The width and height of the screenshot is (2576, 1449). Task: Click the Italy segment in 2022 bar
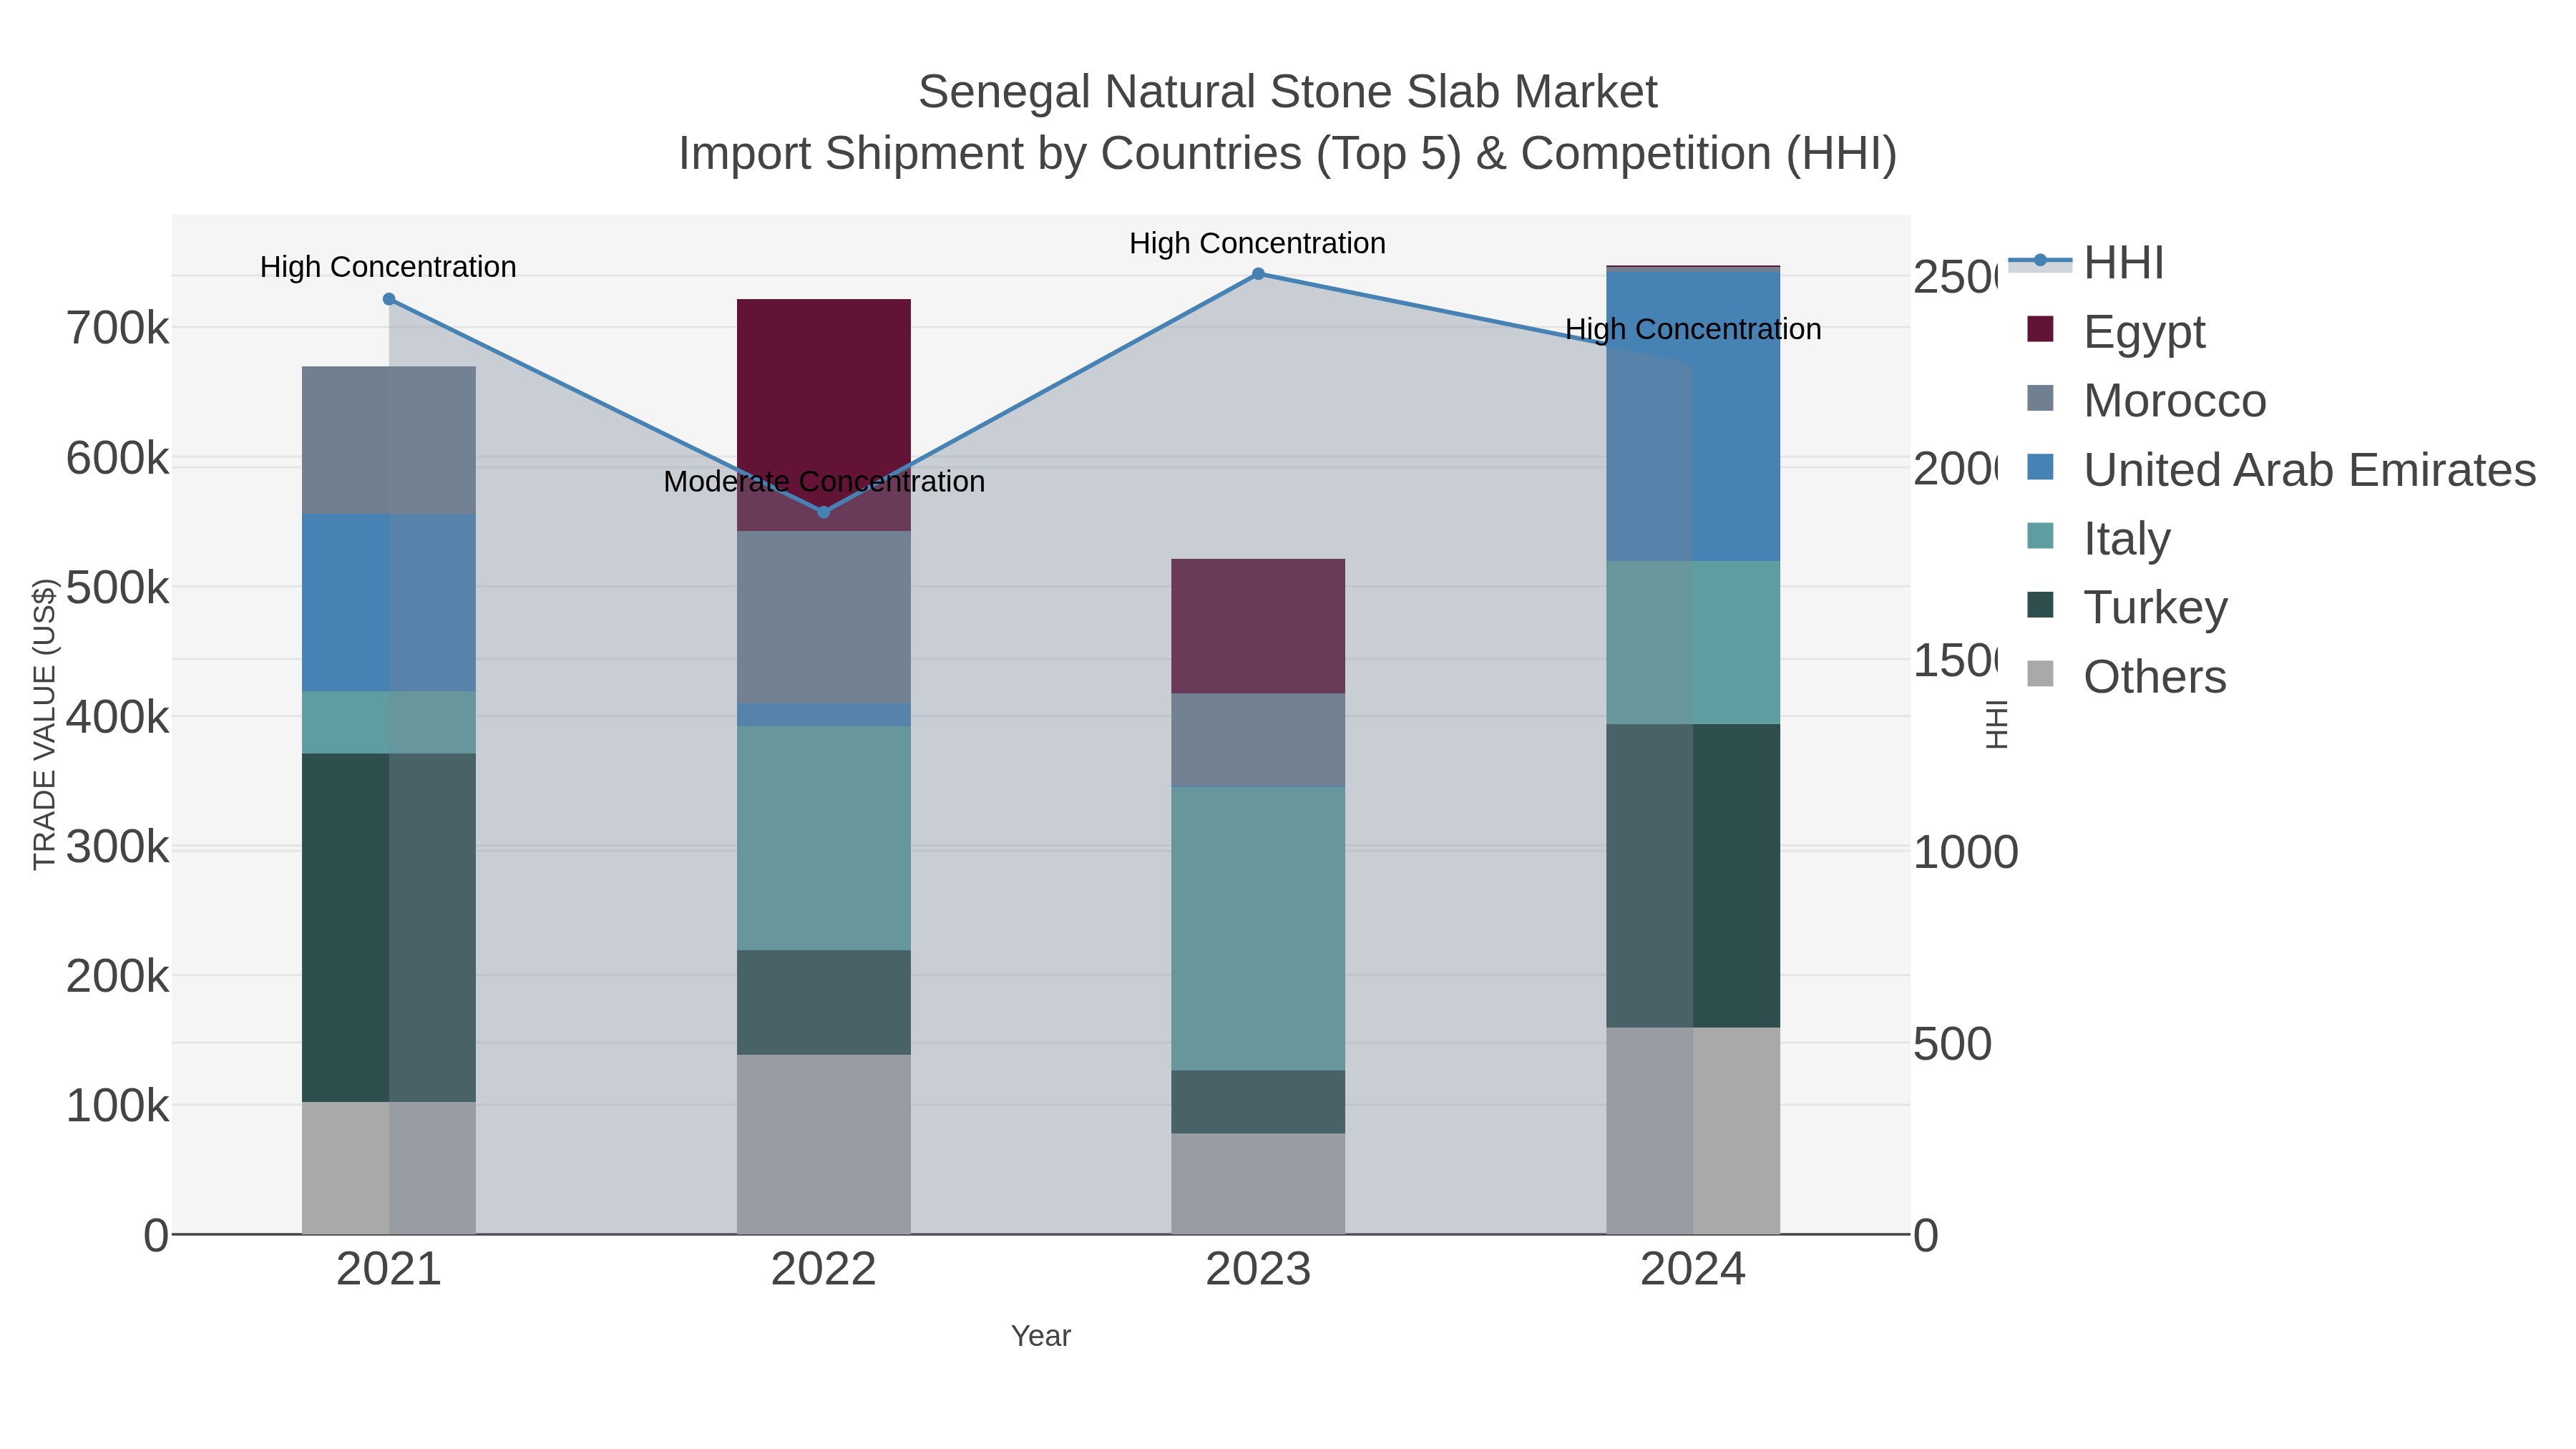824,838
